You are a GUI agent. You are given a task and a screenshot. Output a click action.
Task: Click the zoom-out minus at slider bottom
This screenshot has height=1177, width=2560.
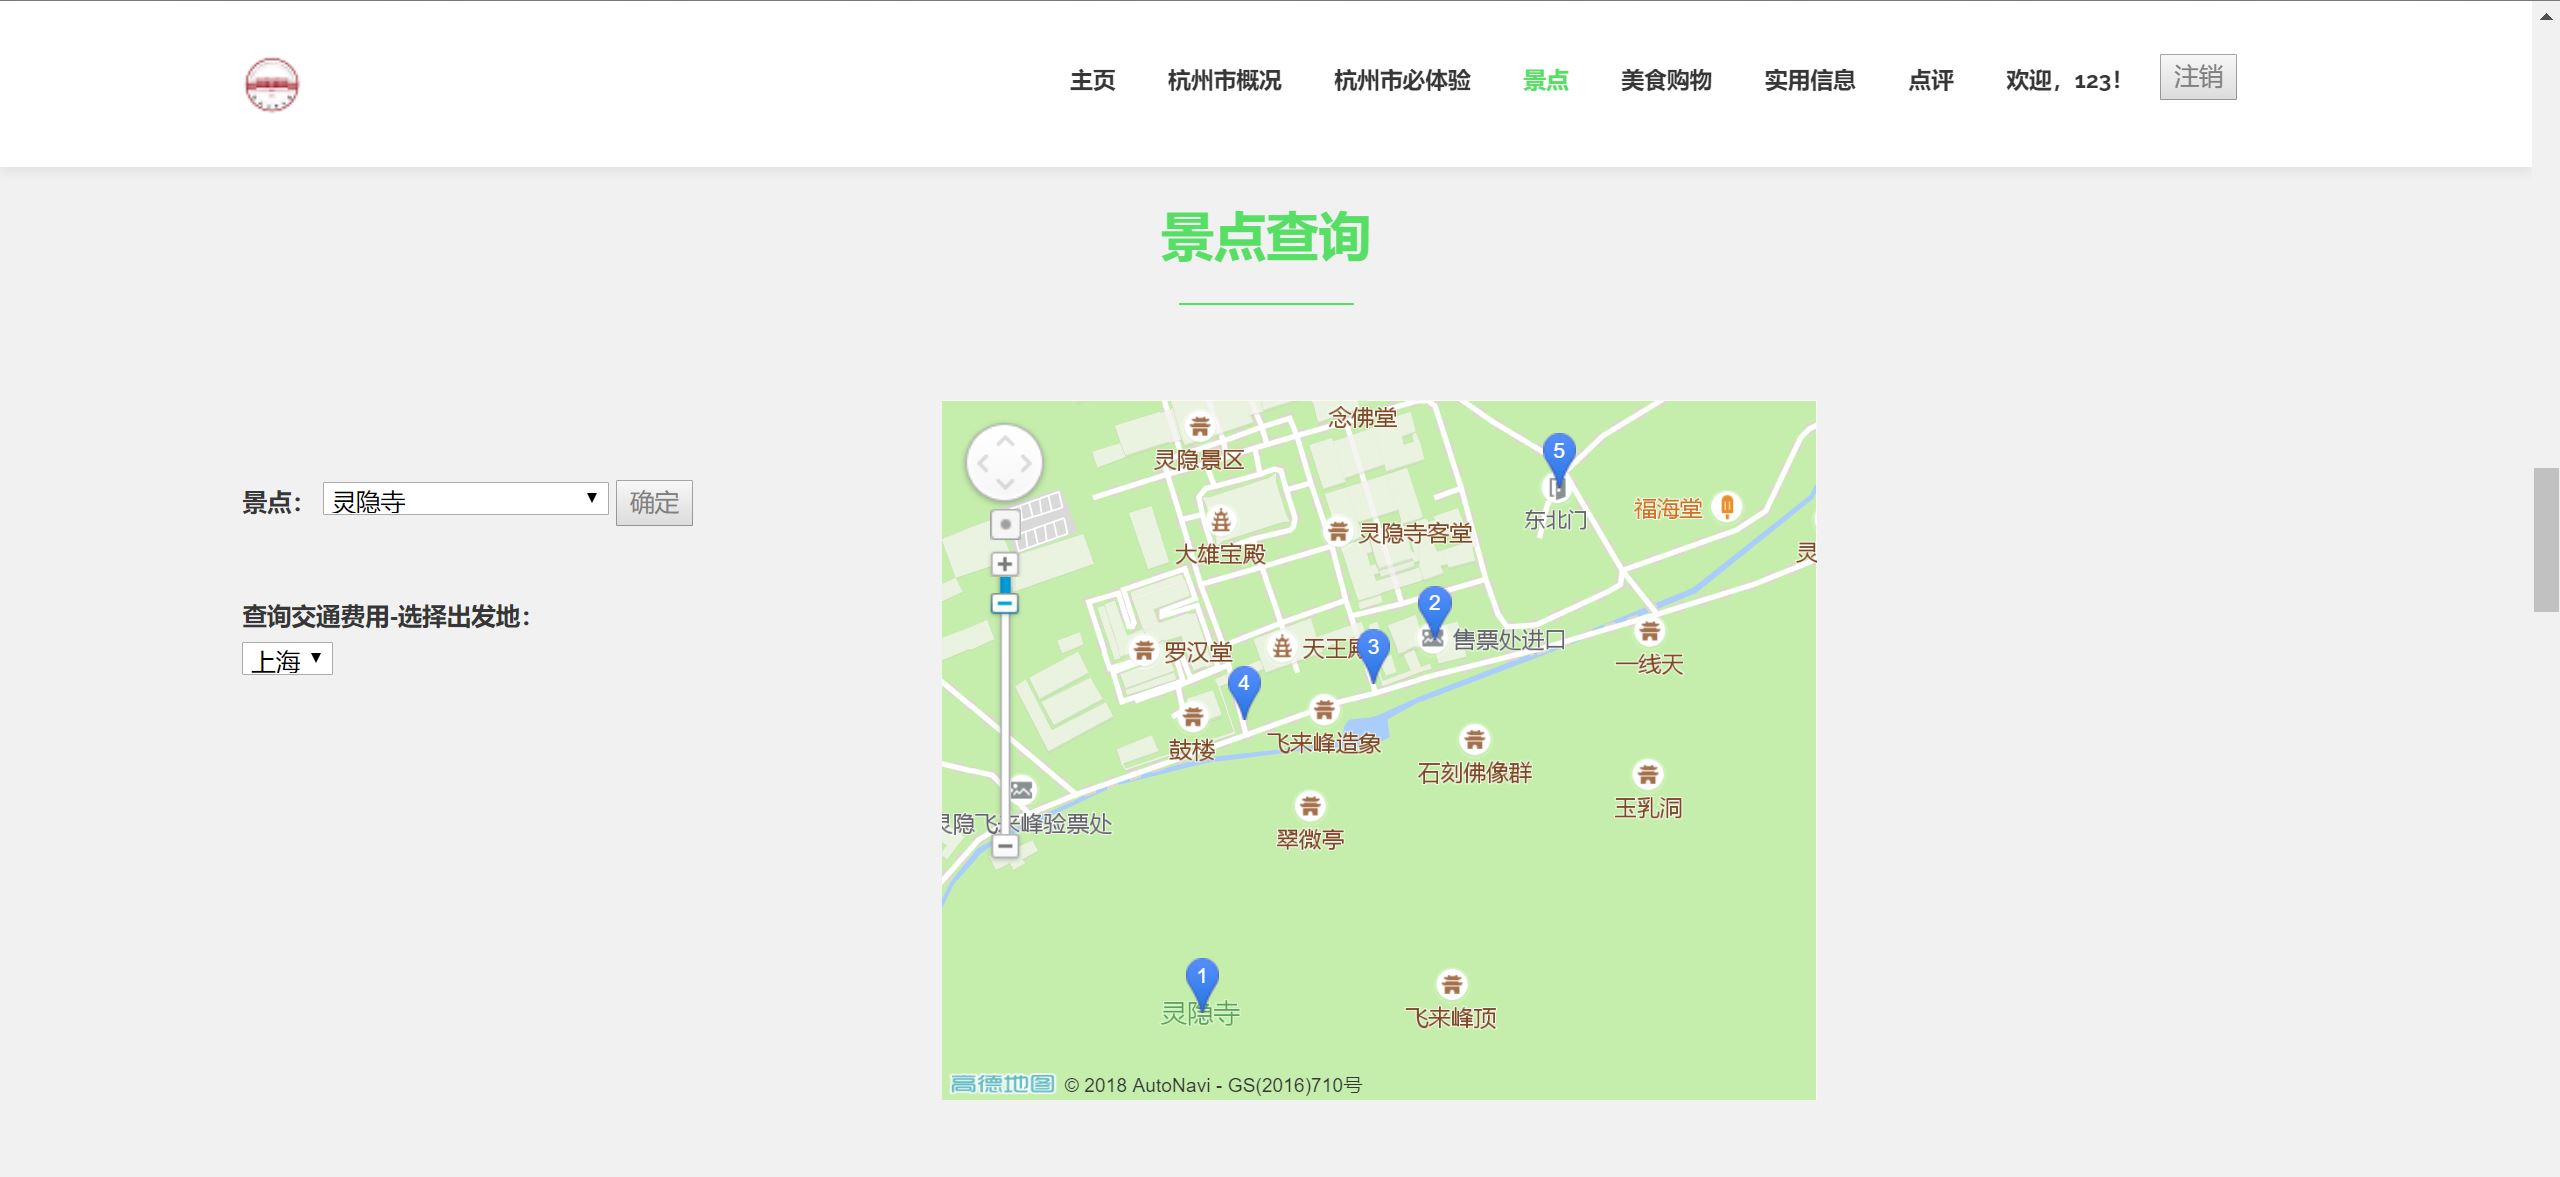point(1005,847)
